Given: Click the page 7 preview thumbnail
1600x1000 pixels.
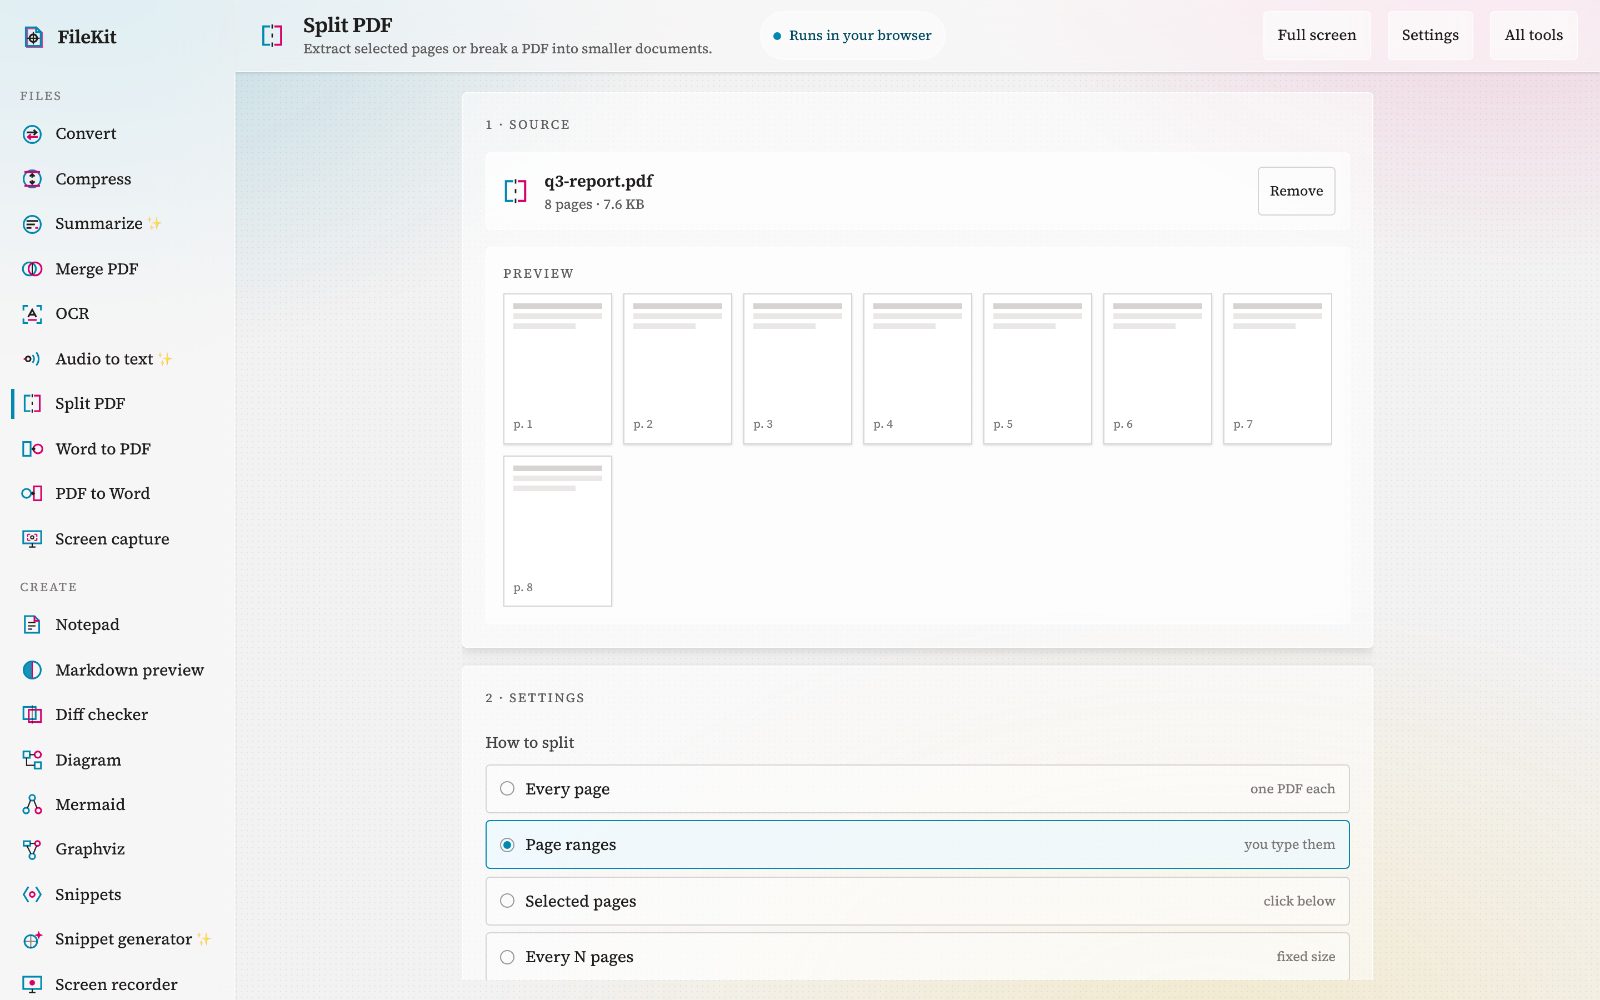Looking at the screenshot, I should point(1278,369).
